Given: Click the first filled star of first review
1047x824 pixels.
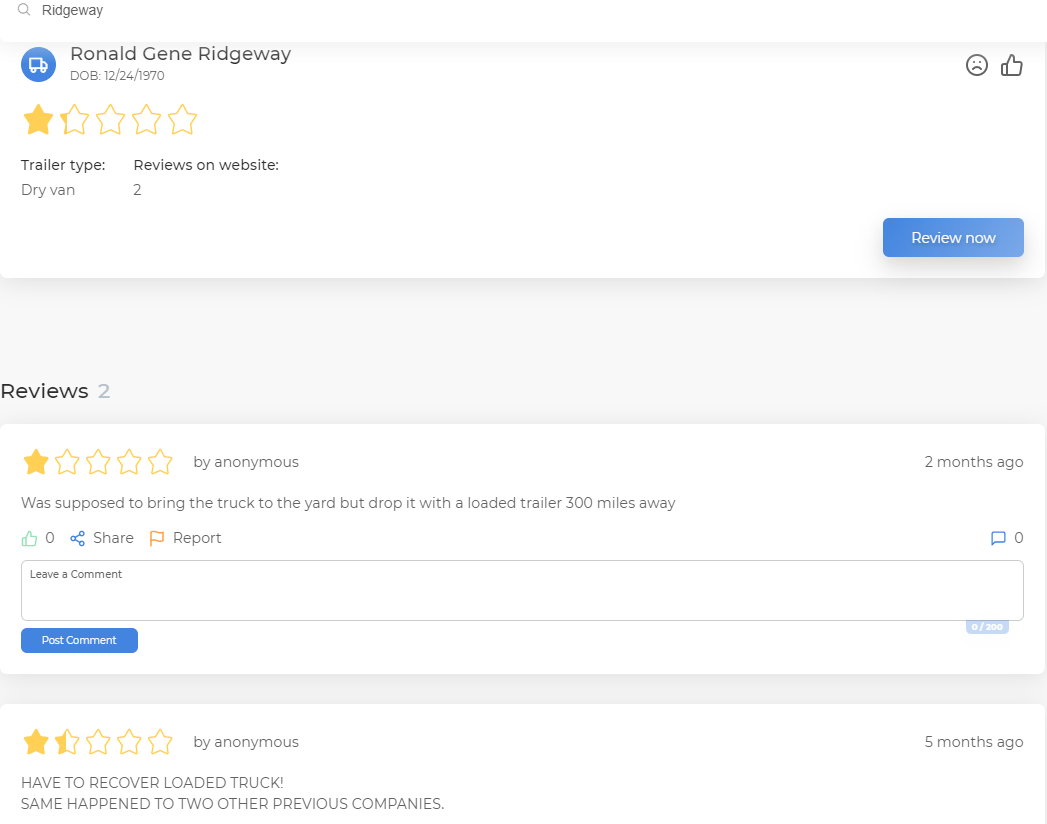Looking at the screenshot, I should [36, 462].
